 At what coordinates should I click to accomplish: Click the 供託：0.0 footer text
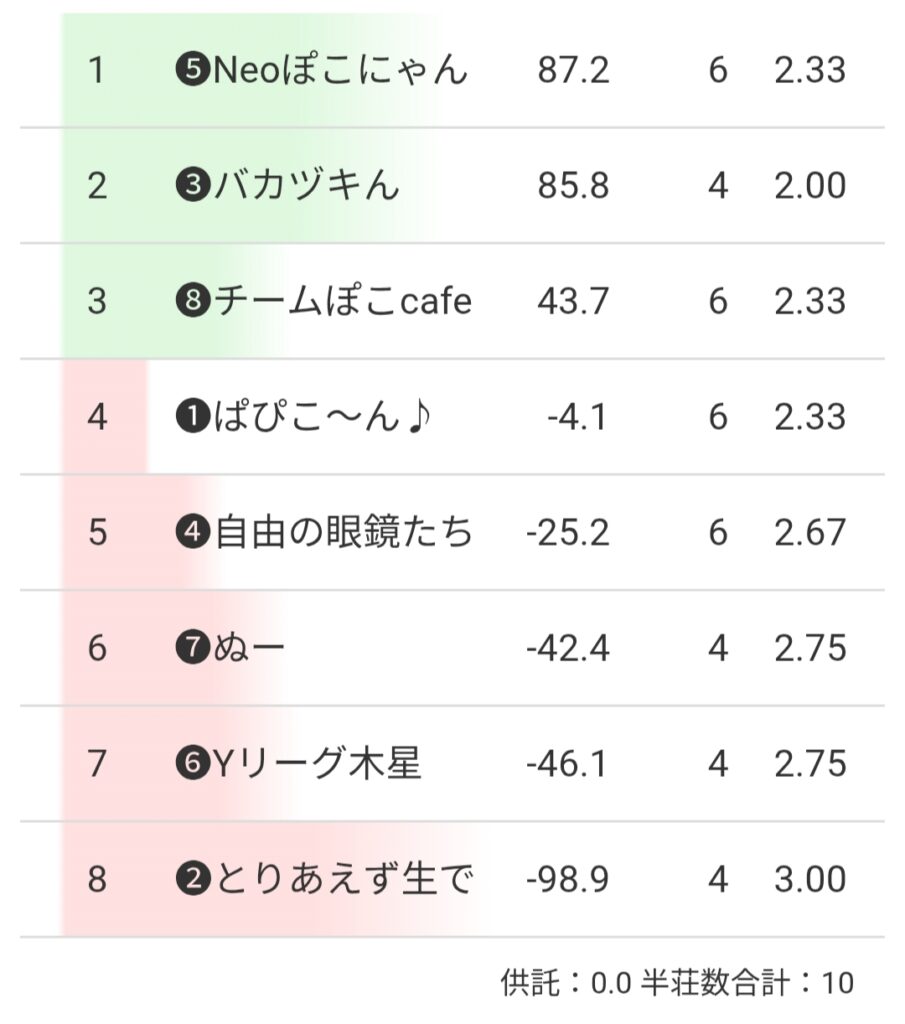point(566,983)
